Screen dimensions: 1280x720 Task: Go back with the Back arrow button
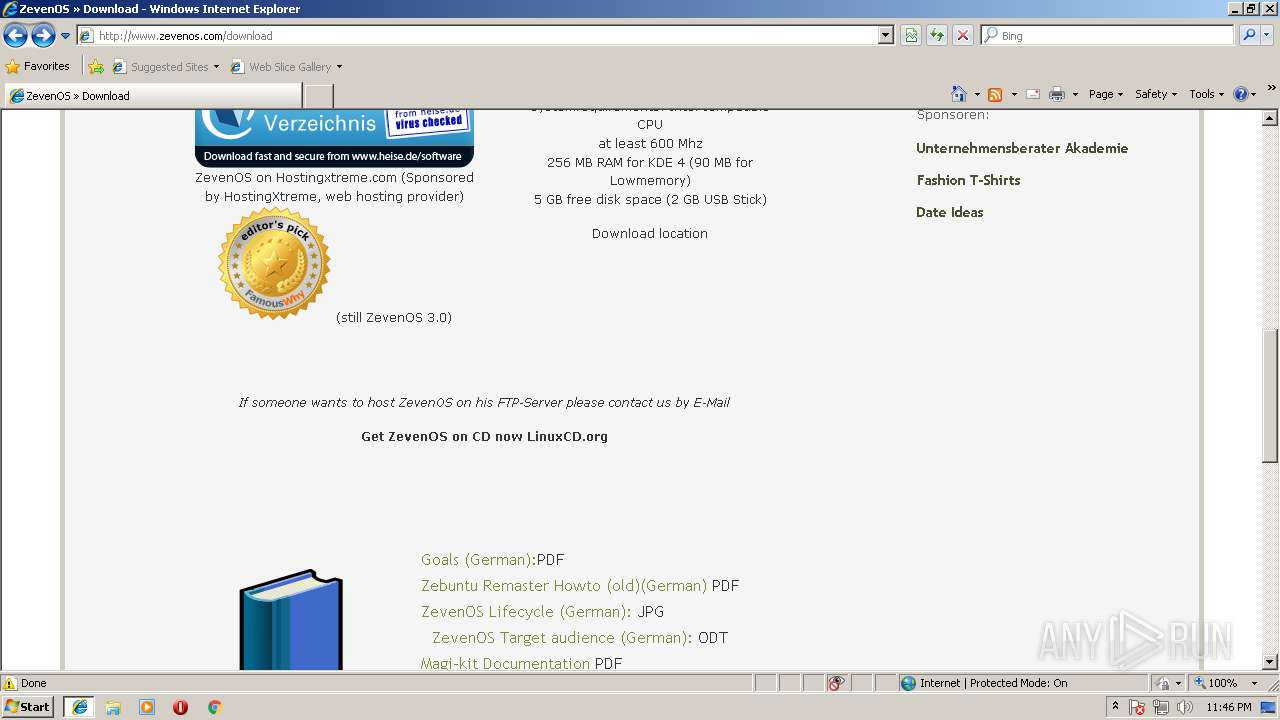click(x=15, y=36)
